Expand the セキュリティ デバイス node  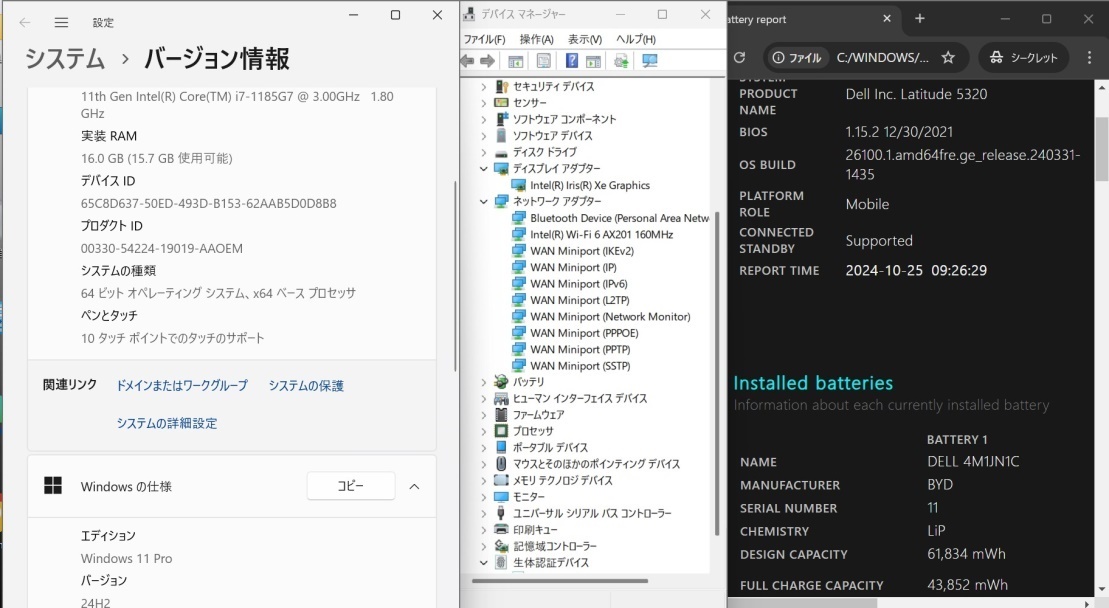(484, 86)
